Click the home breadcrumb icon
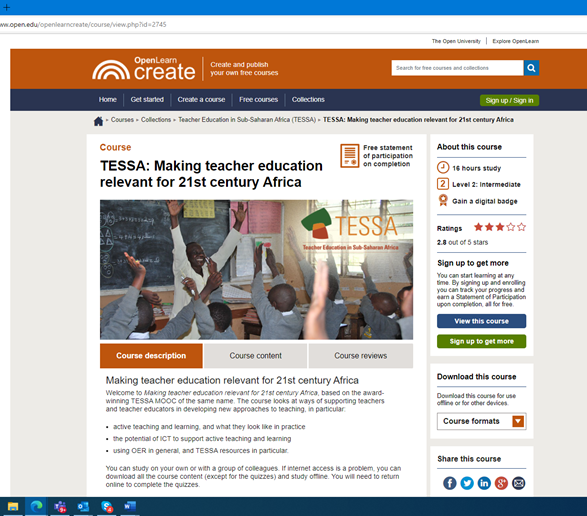 pos(98,121)
